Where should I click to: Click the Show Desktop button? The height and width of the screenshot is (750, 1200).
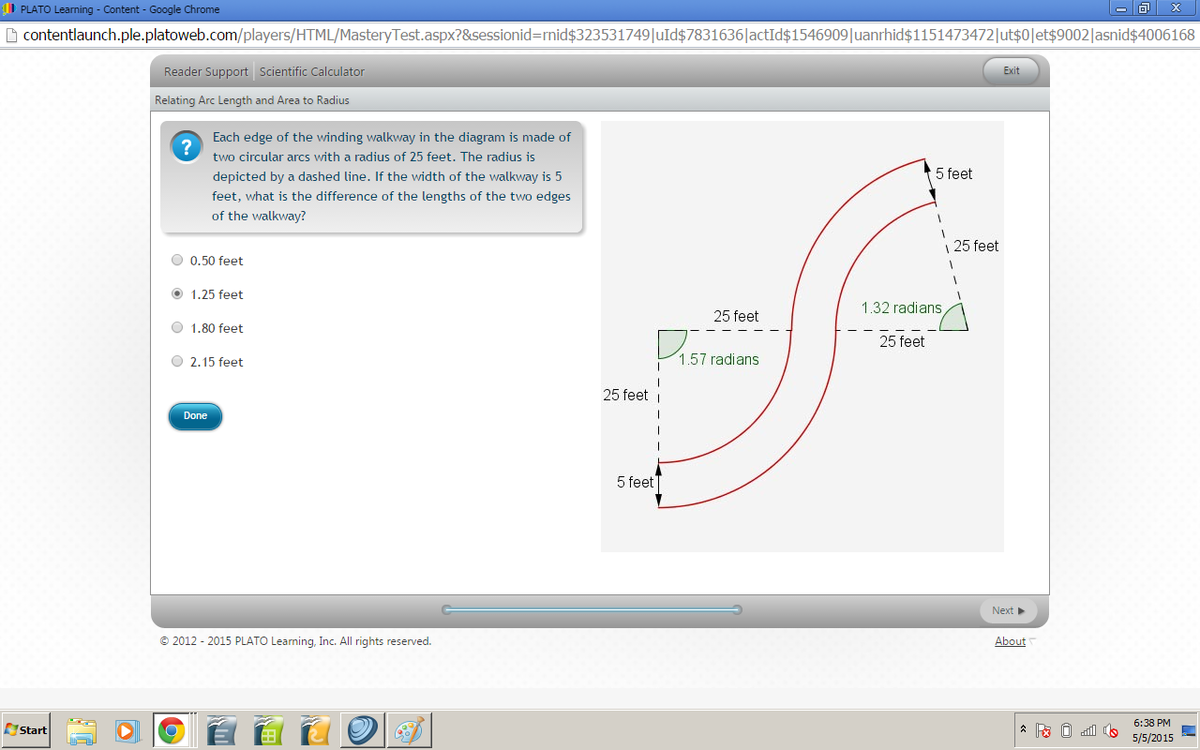(x=1190, y=730)
